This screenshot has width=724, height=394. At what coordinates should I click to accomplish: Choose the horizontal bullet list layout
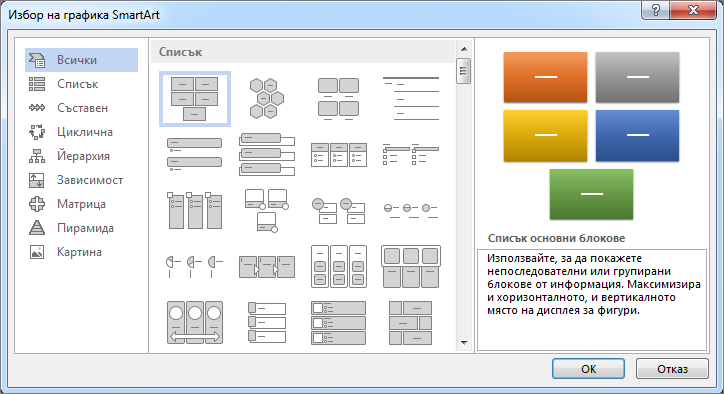pyautogui.click(x=339, y=155)
